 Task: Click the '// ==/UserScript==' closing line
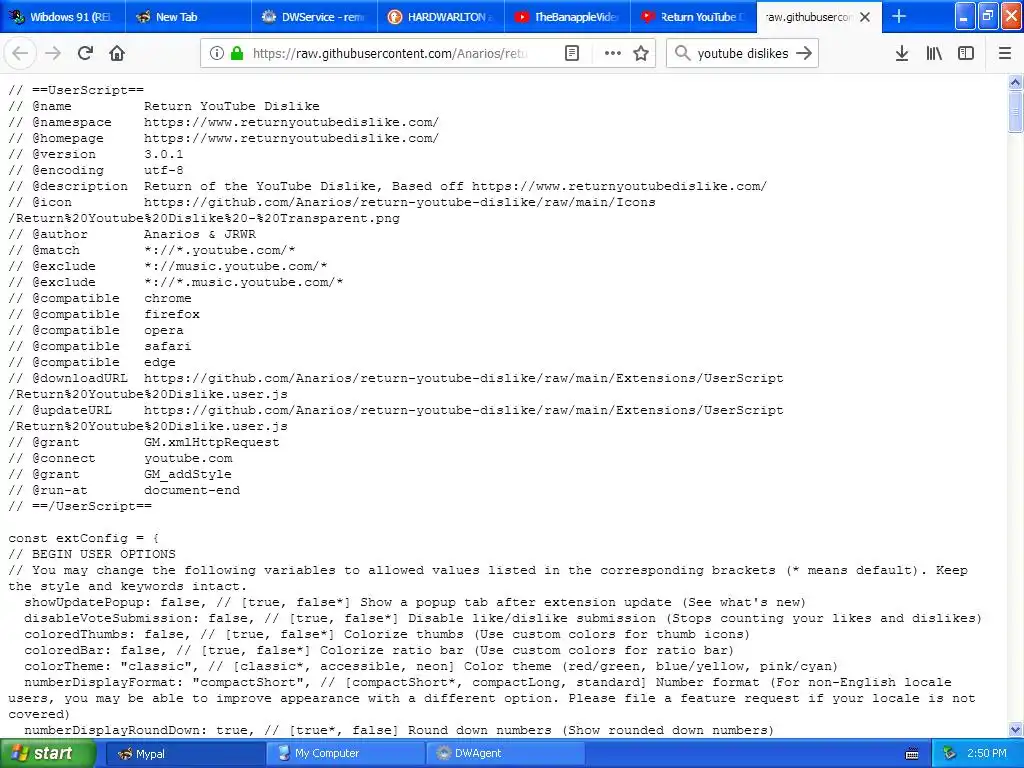[x=80, y=506]
